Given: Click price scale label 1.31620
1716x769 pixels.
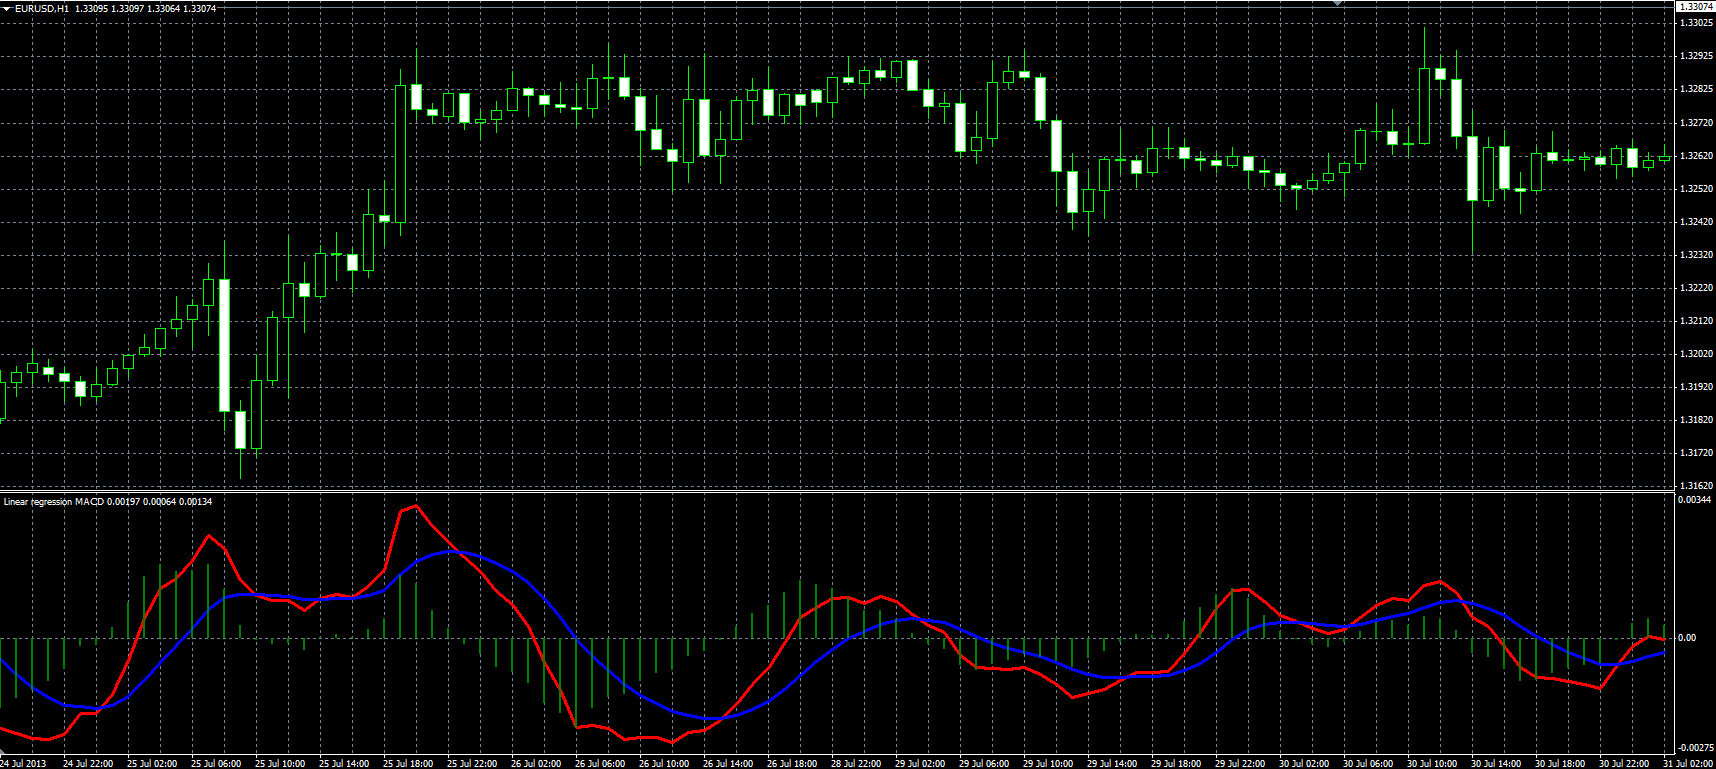Looking at the screenshot, I should (x=1695, y=486).
